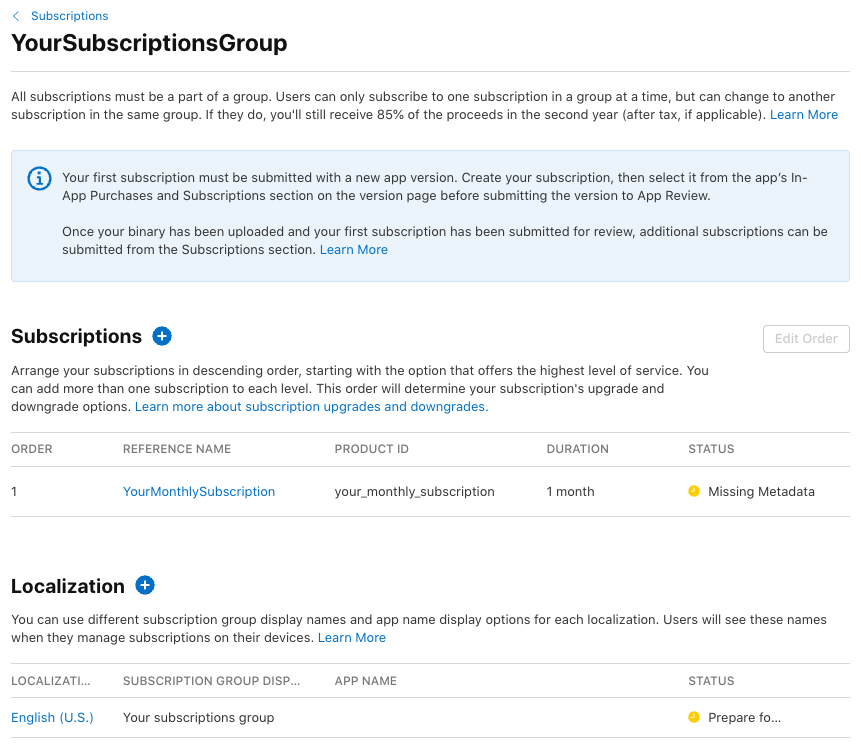Click Learn More in the group description
861x749 pixels.
[x=803, y=114]
